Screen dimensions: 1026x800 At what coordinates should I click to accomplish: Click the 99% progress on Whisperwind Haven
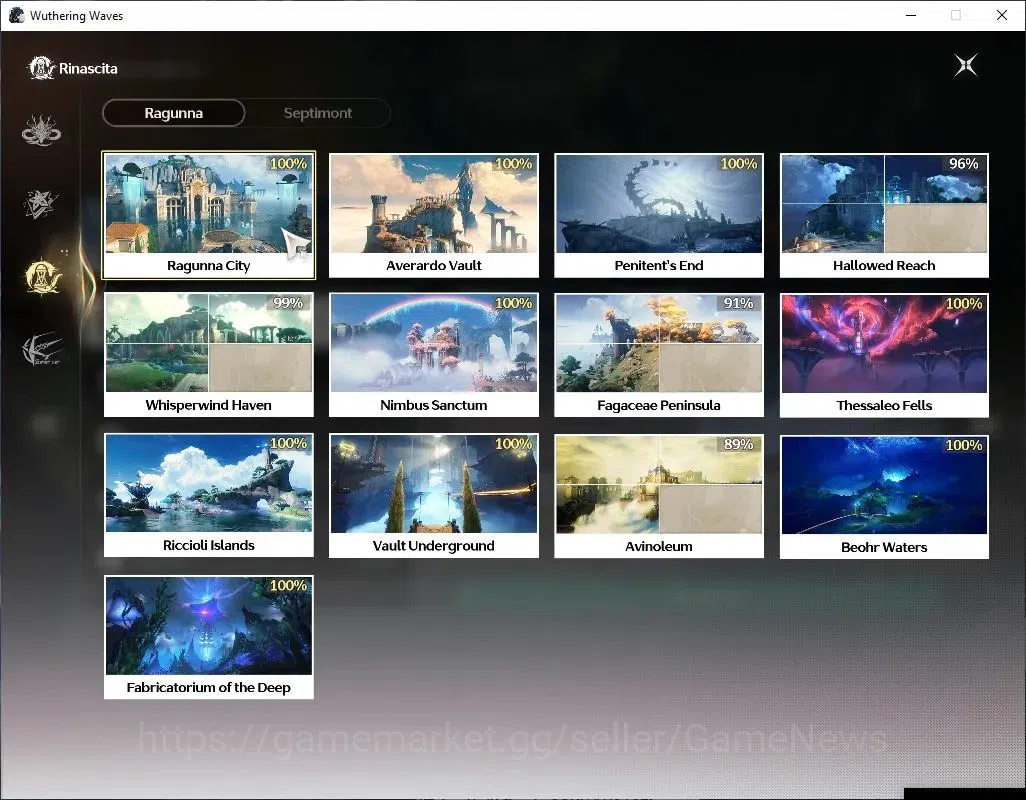pyautogui.click(x=288, y=303)
